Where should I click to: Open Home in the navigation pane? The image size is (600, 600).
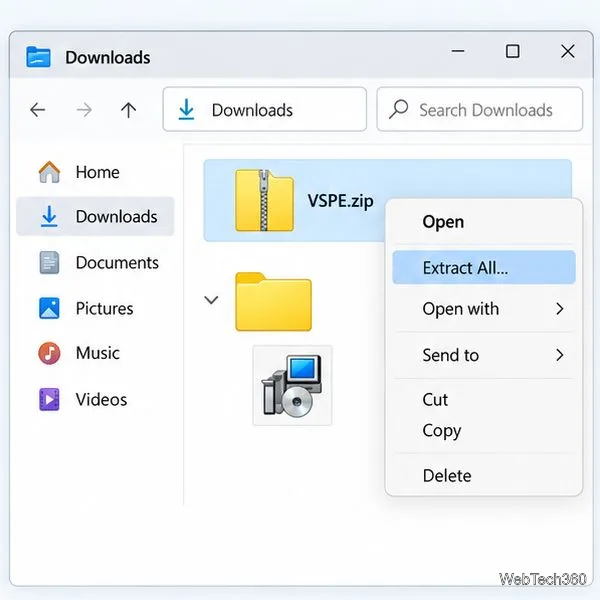click(95, 172)
